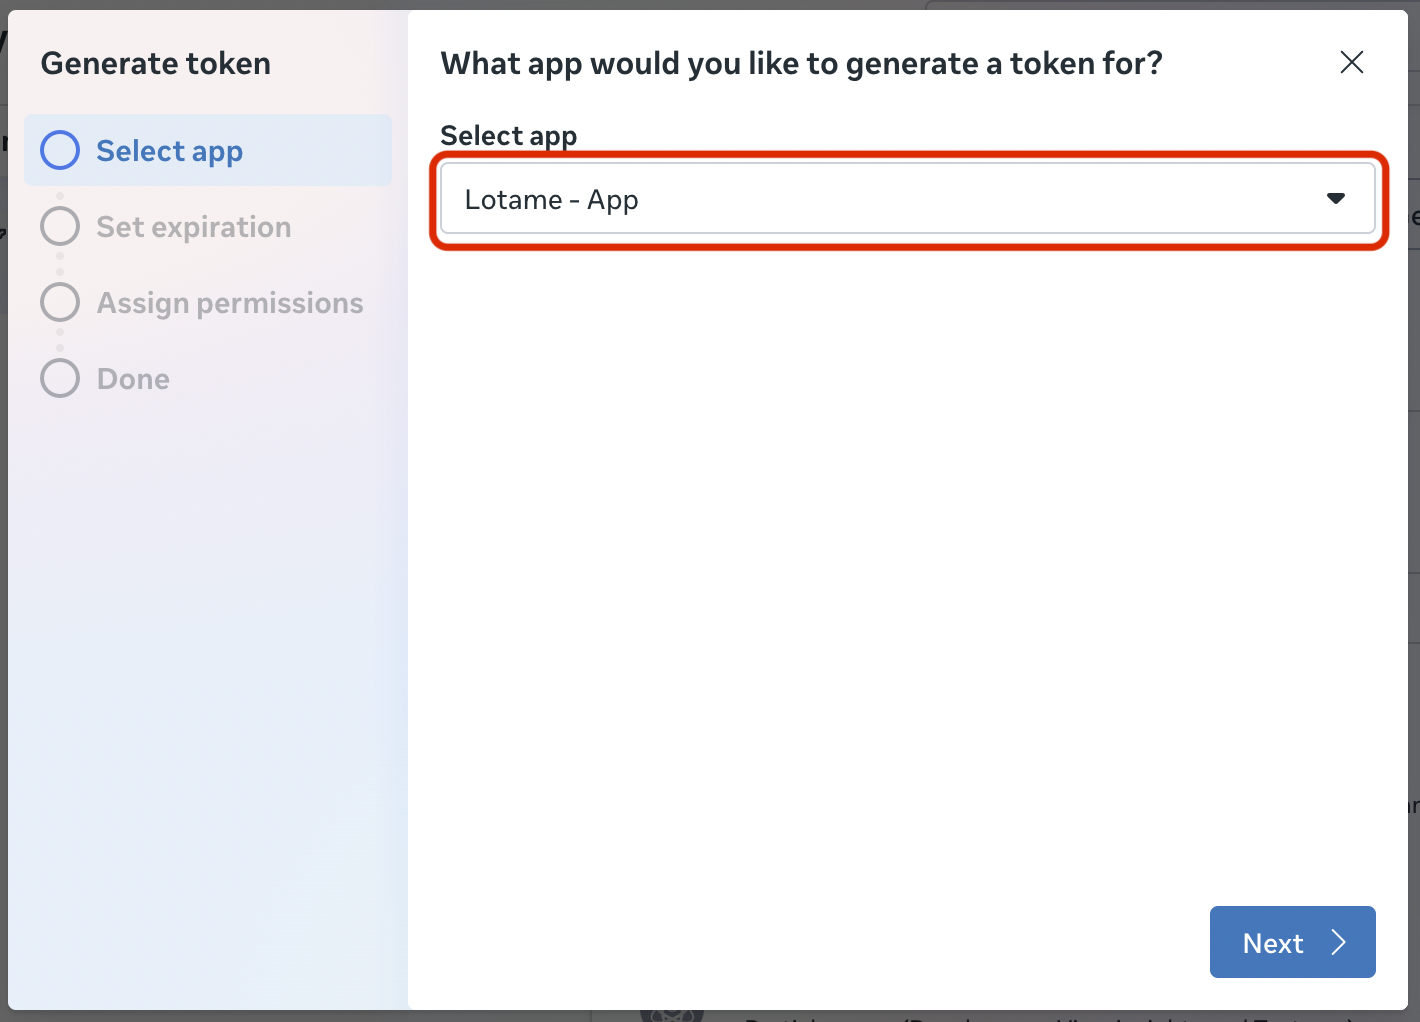The image size is (1420, 1022).
Task: Click the caret arrow in app dropdown
Action: (1335, 198)
